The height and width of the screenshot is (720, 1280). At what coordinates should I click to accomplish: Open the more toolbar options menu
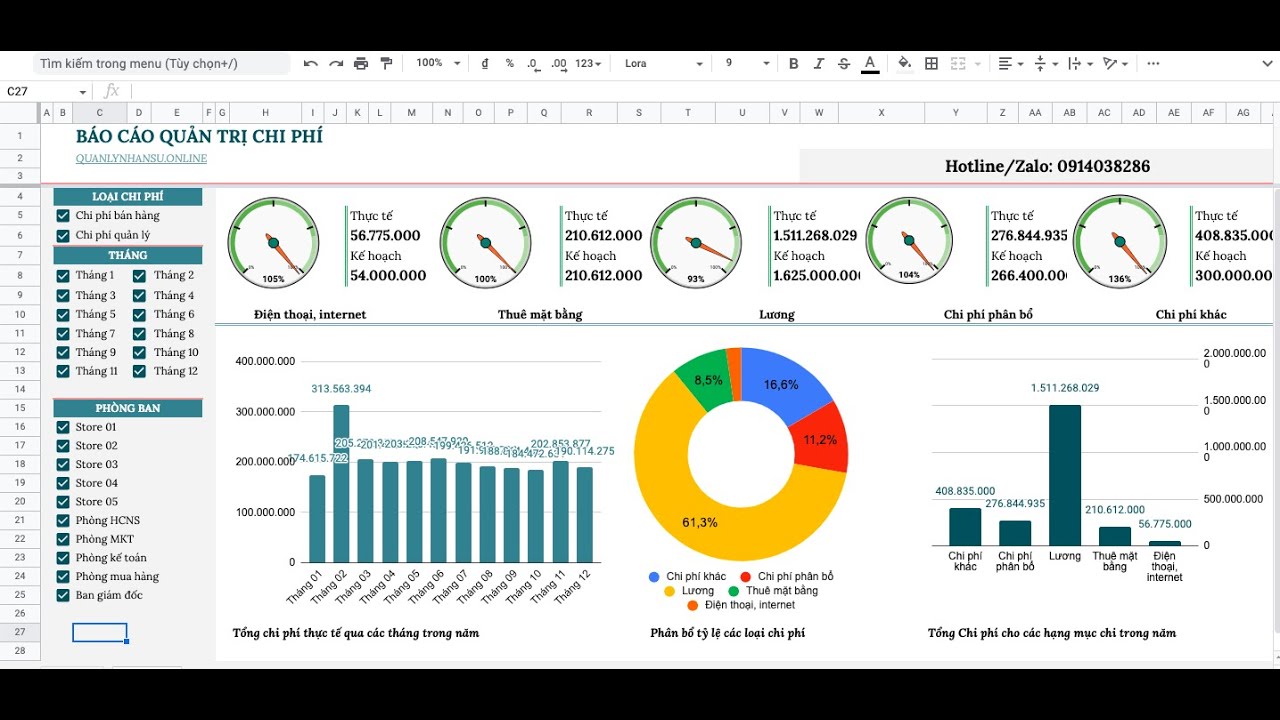[x=1153, y=64]
